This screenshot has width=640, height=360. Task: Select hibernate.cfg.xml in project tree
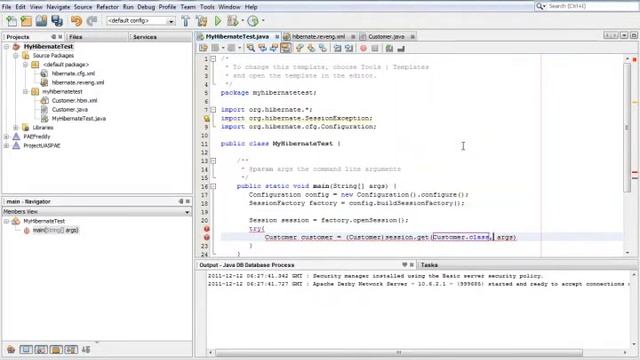click(73, 73)
